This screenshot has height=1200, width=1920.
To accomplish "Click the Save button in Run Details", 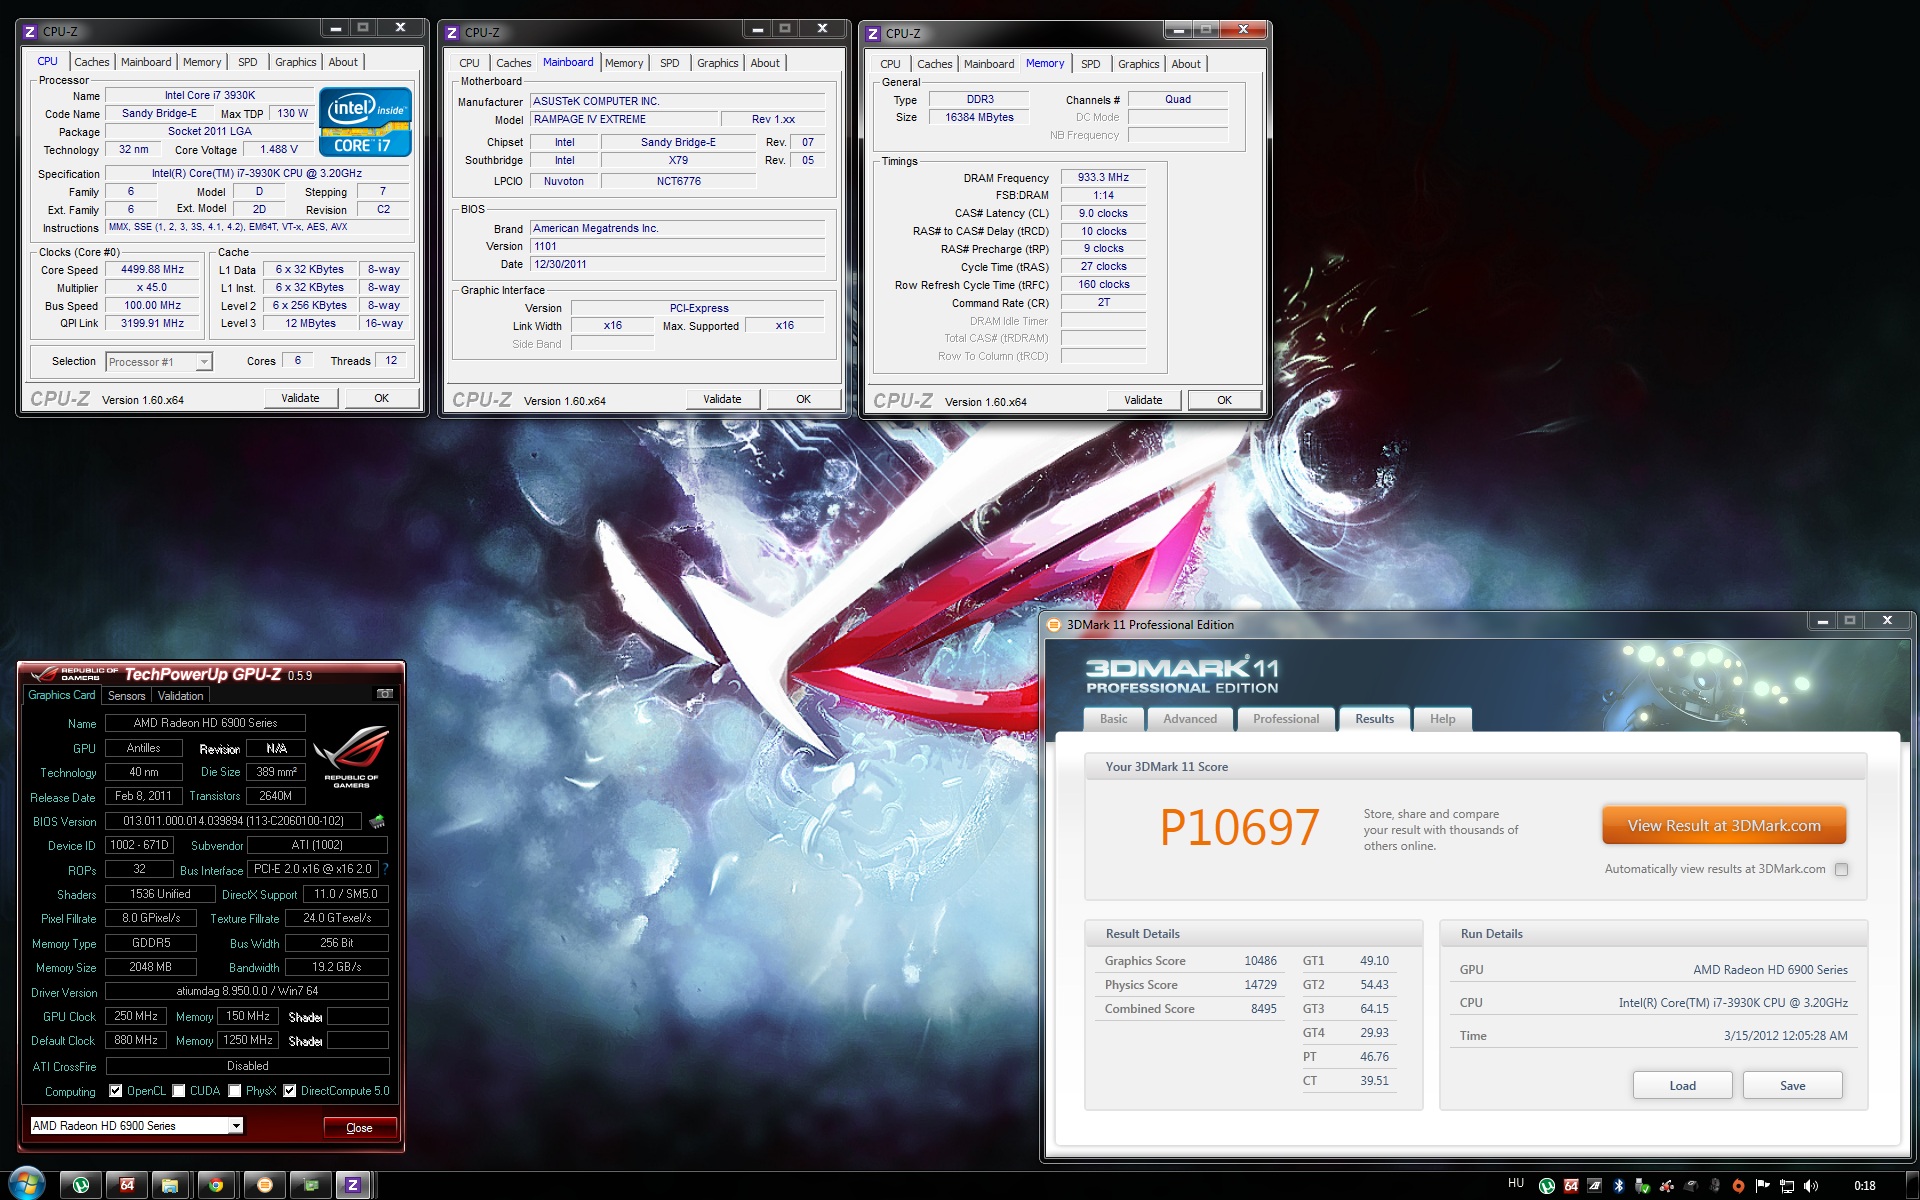I will [x=1793, y=1086].
